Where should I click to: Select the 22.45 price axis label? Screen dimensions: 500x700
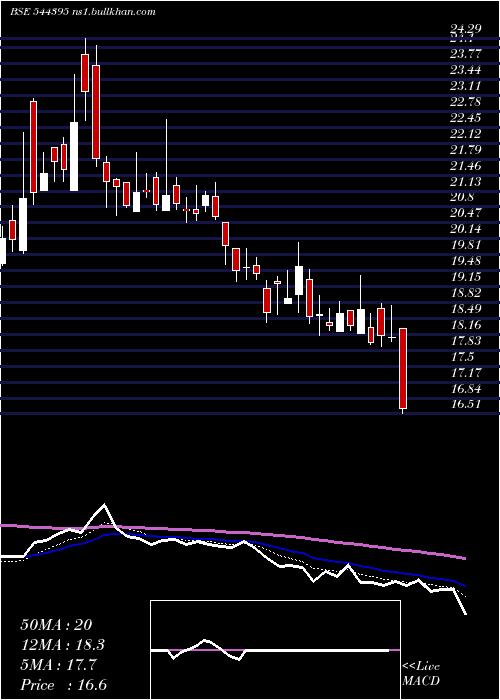tap(466, 118)
